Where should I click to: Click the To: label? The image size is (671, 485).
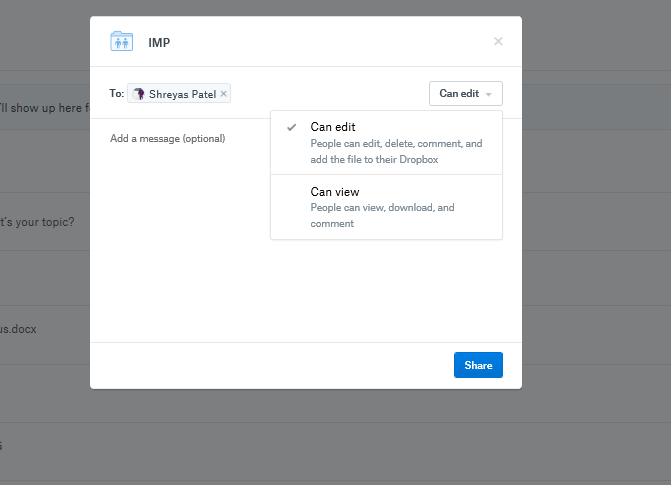click(117, 94)
